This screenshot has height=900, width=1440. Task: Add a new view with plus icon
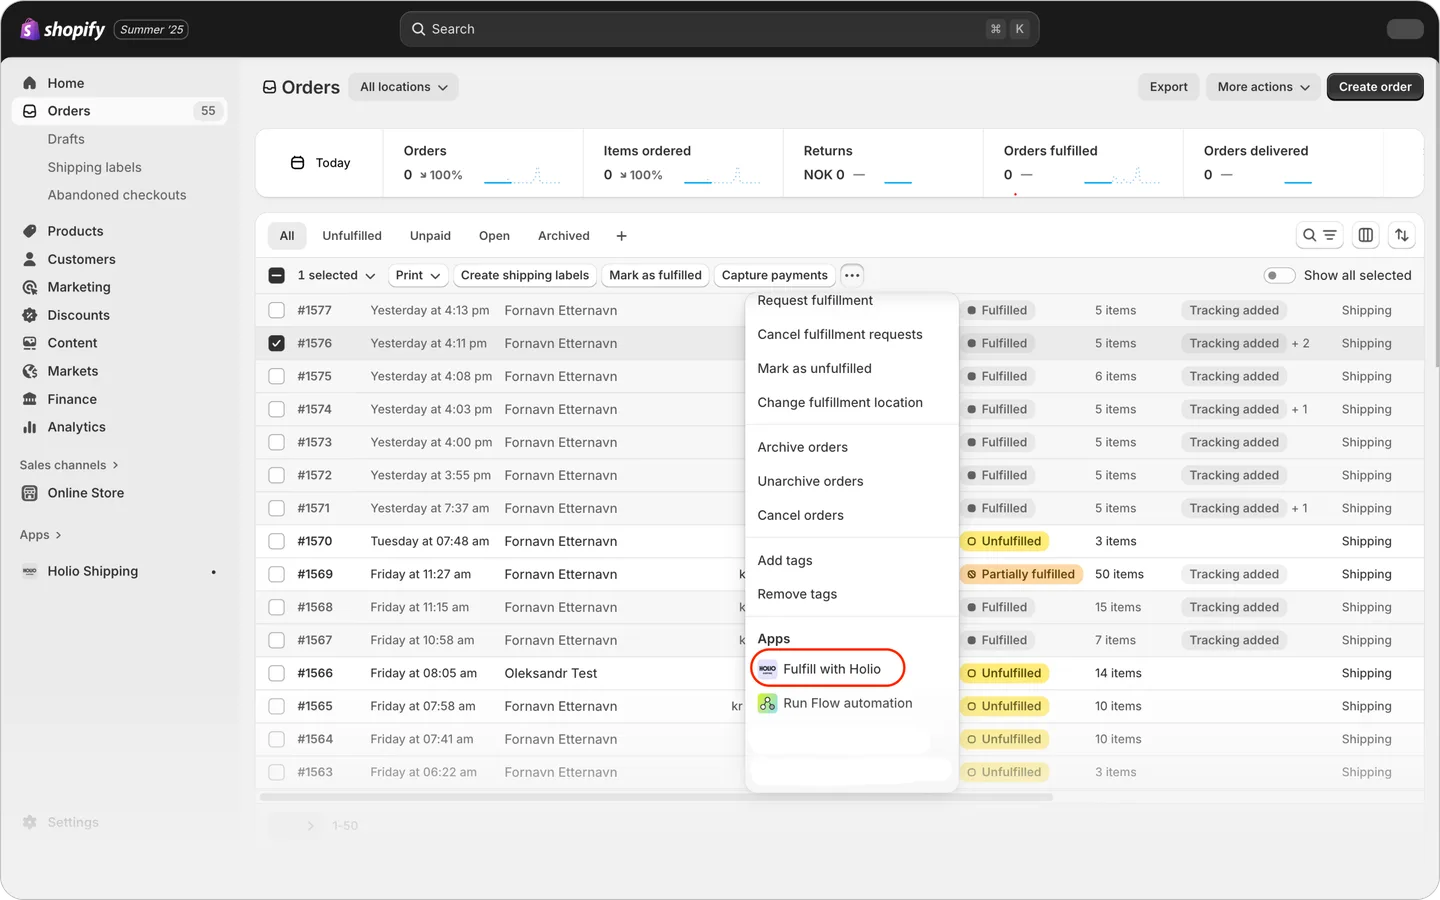[x=621, y=236]
